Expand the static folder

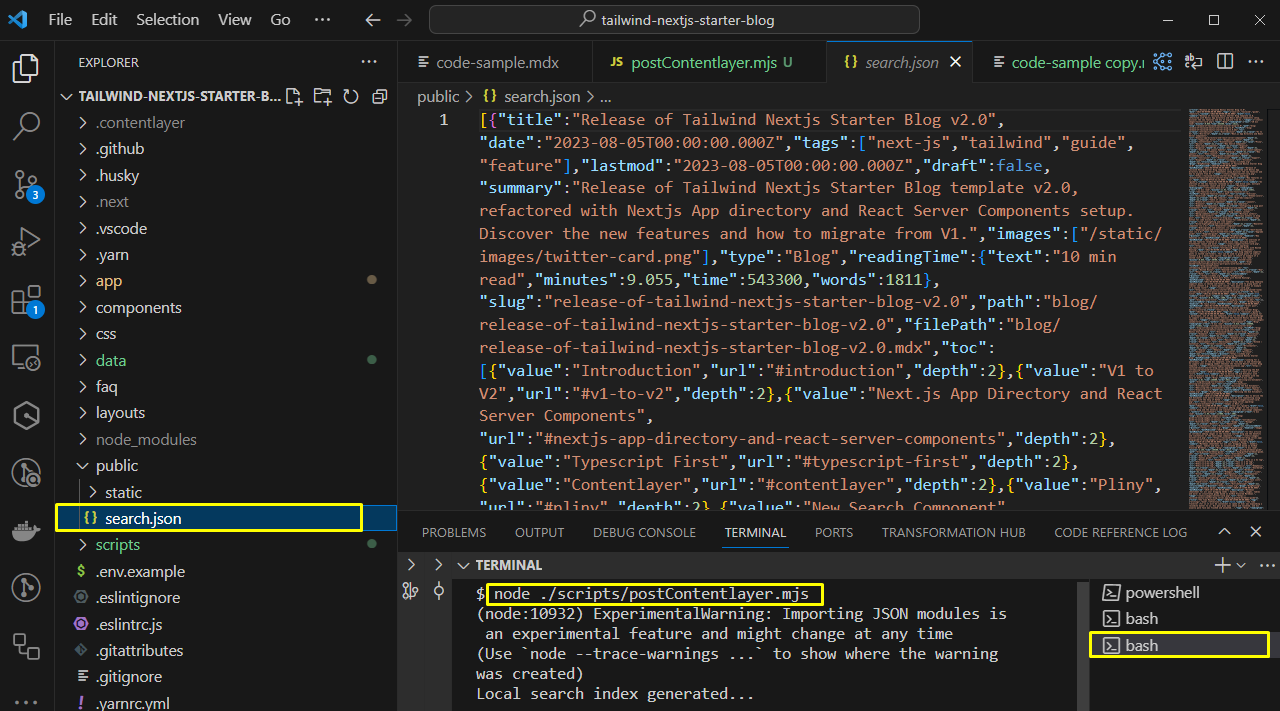[123, 493]
